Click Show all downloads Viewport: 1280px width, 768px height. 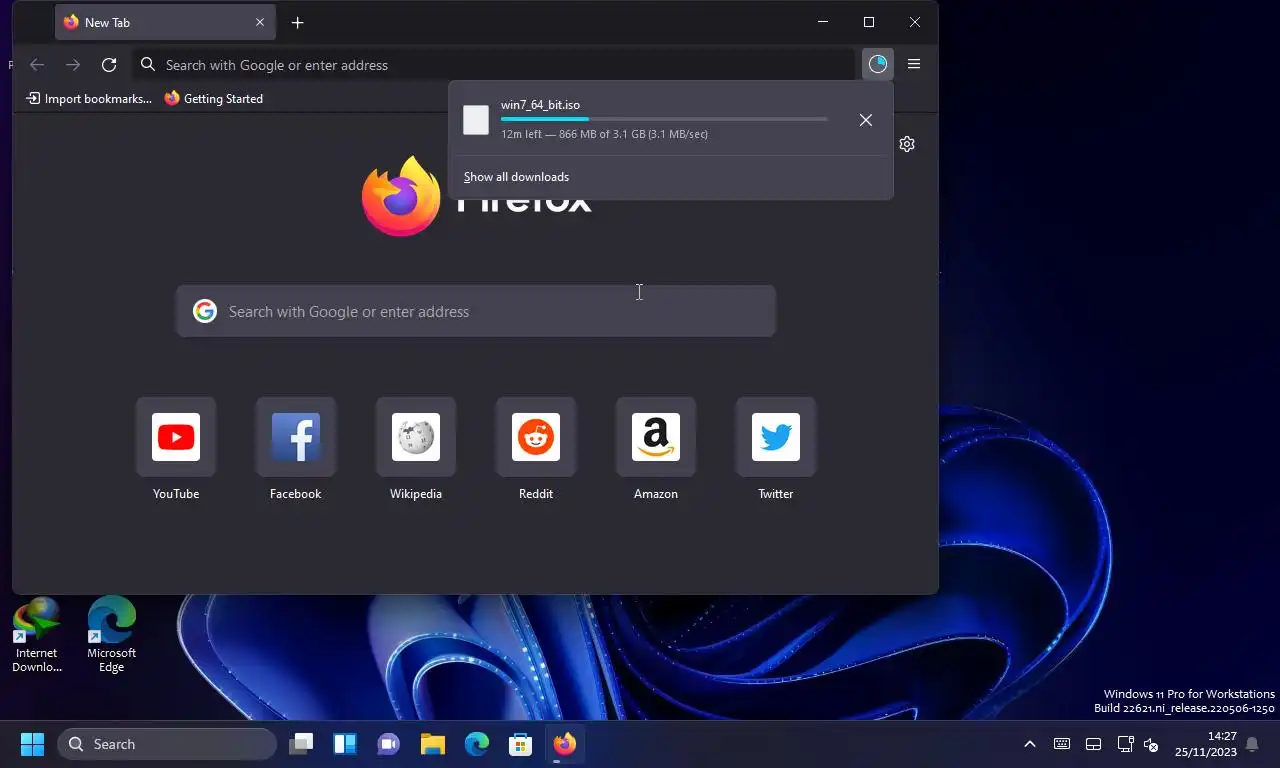click(x=516, y=177)
